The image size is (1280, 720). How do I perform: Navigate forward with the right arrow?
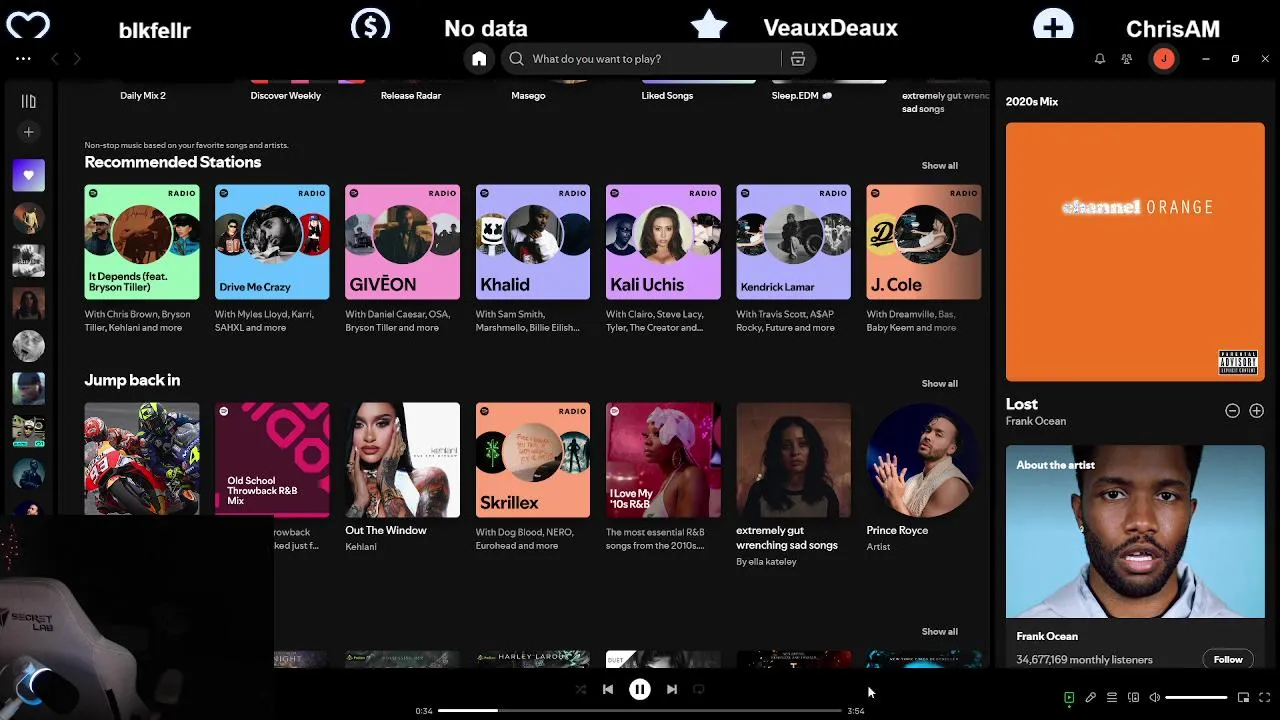(x=77, y=59)
